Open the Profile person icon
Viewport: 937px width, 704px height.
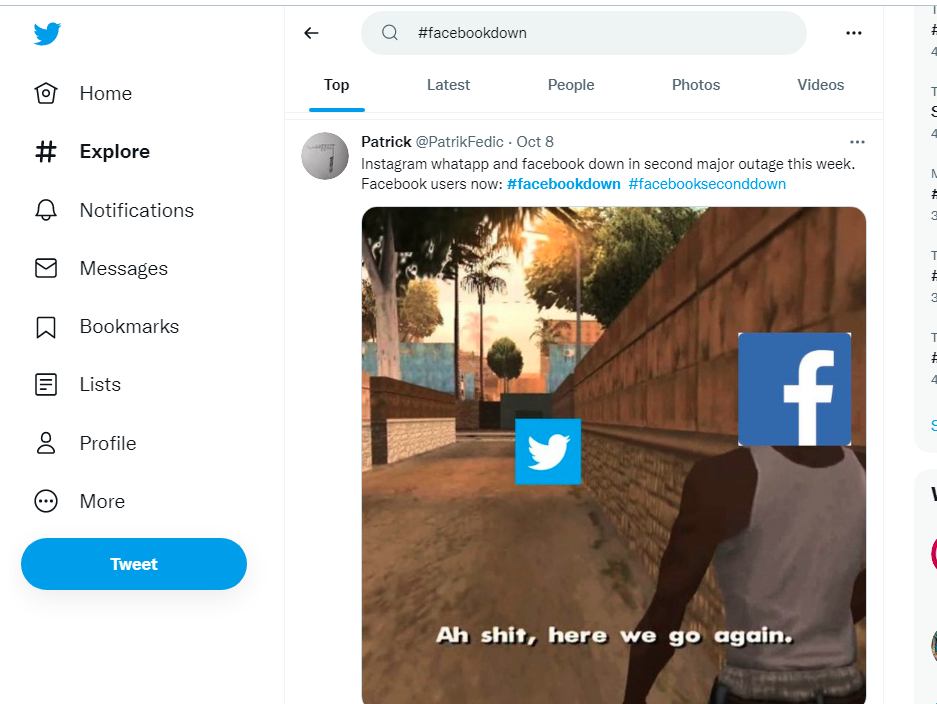(46, 443)
